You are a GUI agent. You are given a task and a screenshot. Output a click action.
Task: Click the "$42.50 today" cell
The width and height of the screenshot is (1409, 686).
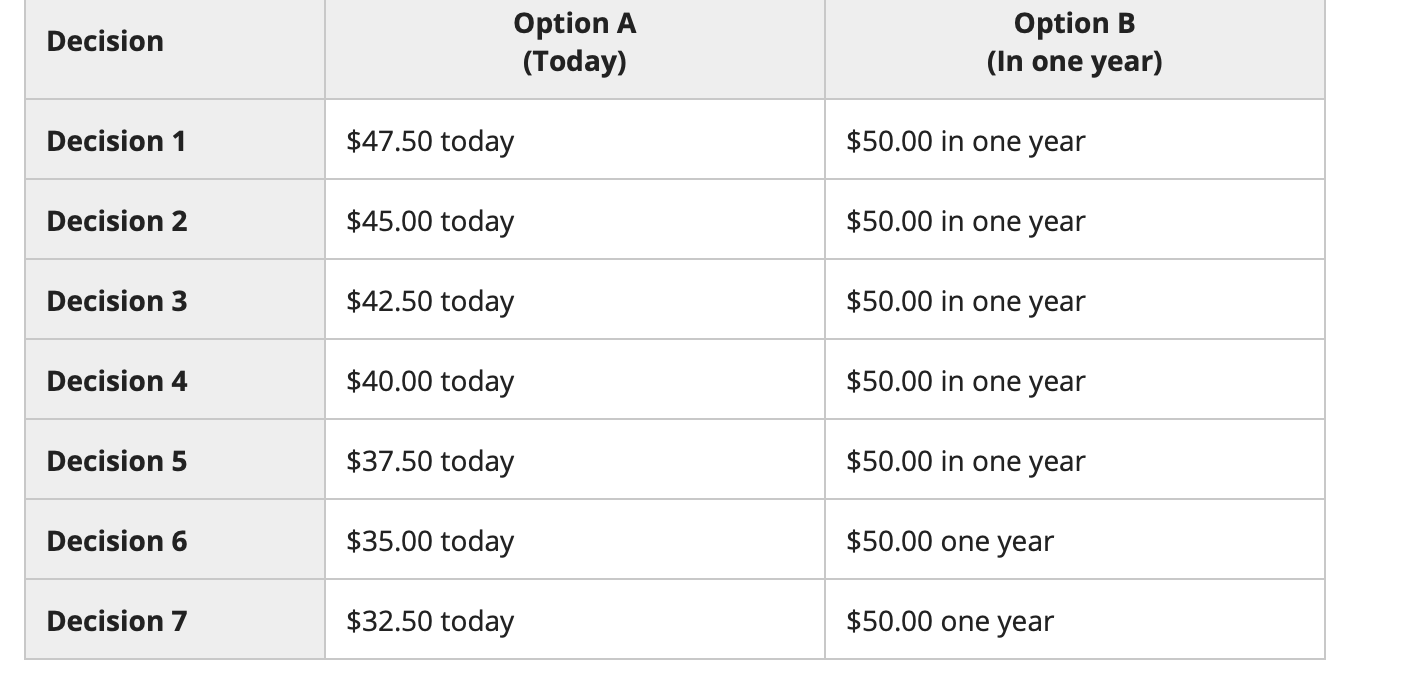[430, 301]
